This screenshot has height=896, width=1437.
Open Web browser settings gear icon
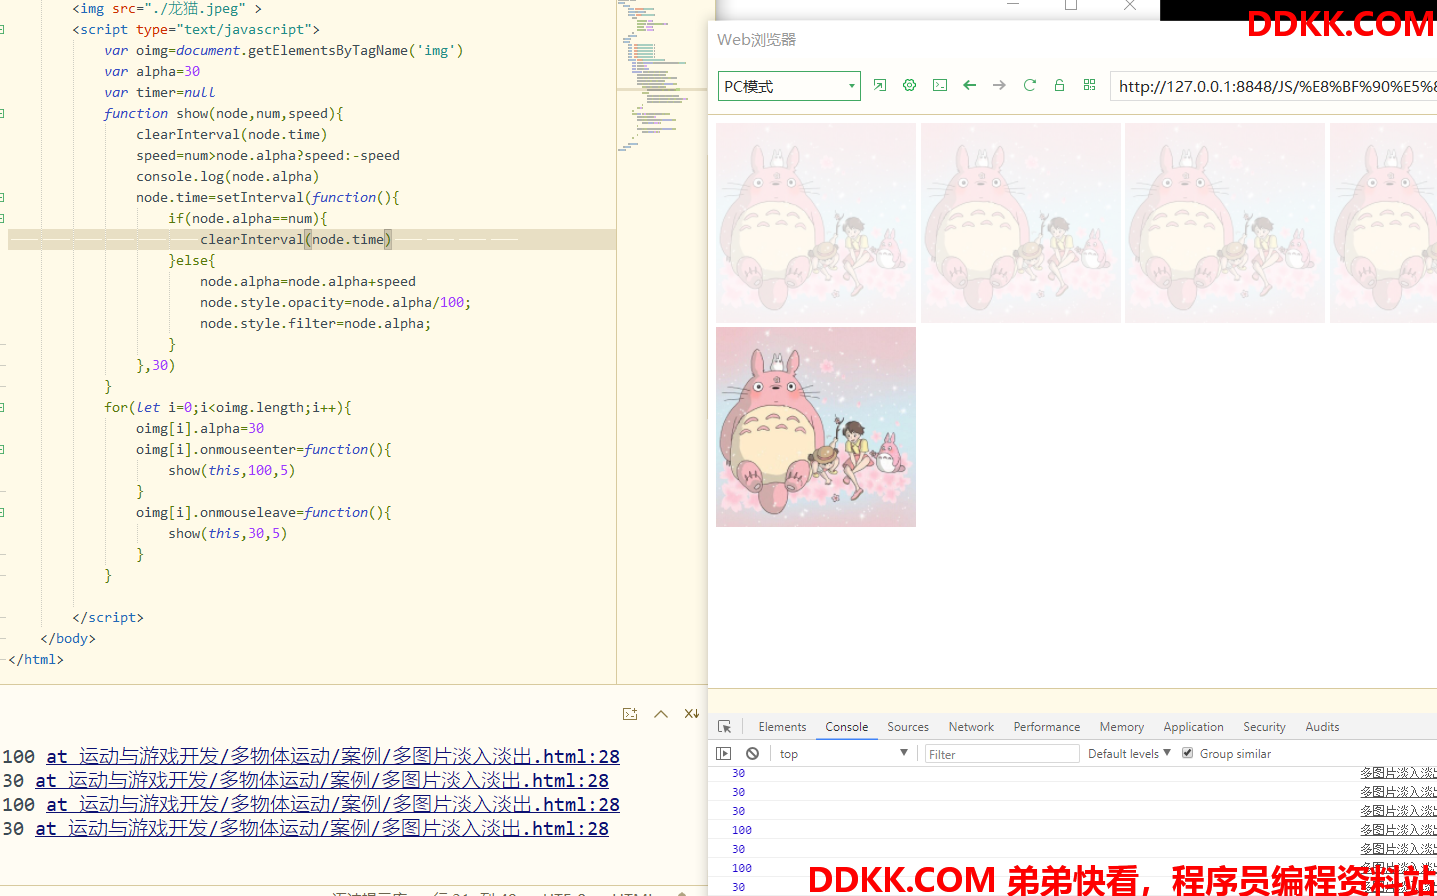point(909,86)
